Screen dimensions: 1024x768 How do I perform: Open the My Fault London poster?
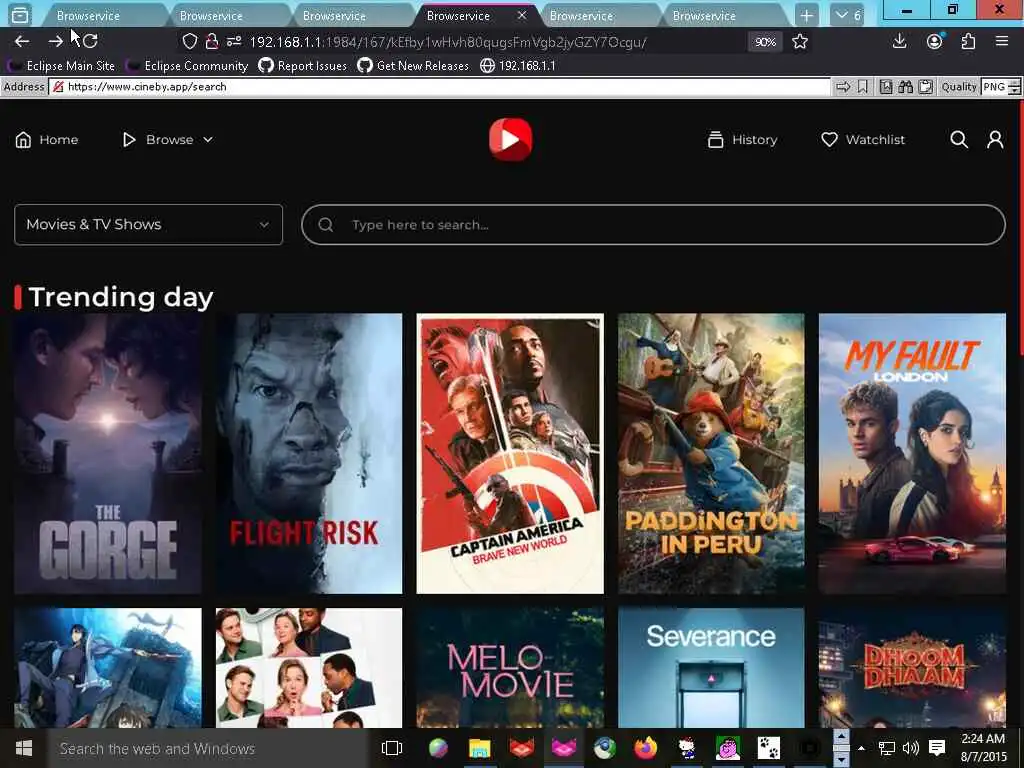912,454
